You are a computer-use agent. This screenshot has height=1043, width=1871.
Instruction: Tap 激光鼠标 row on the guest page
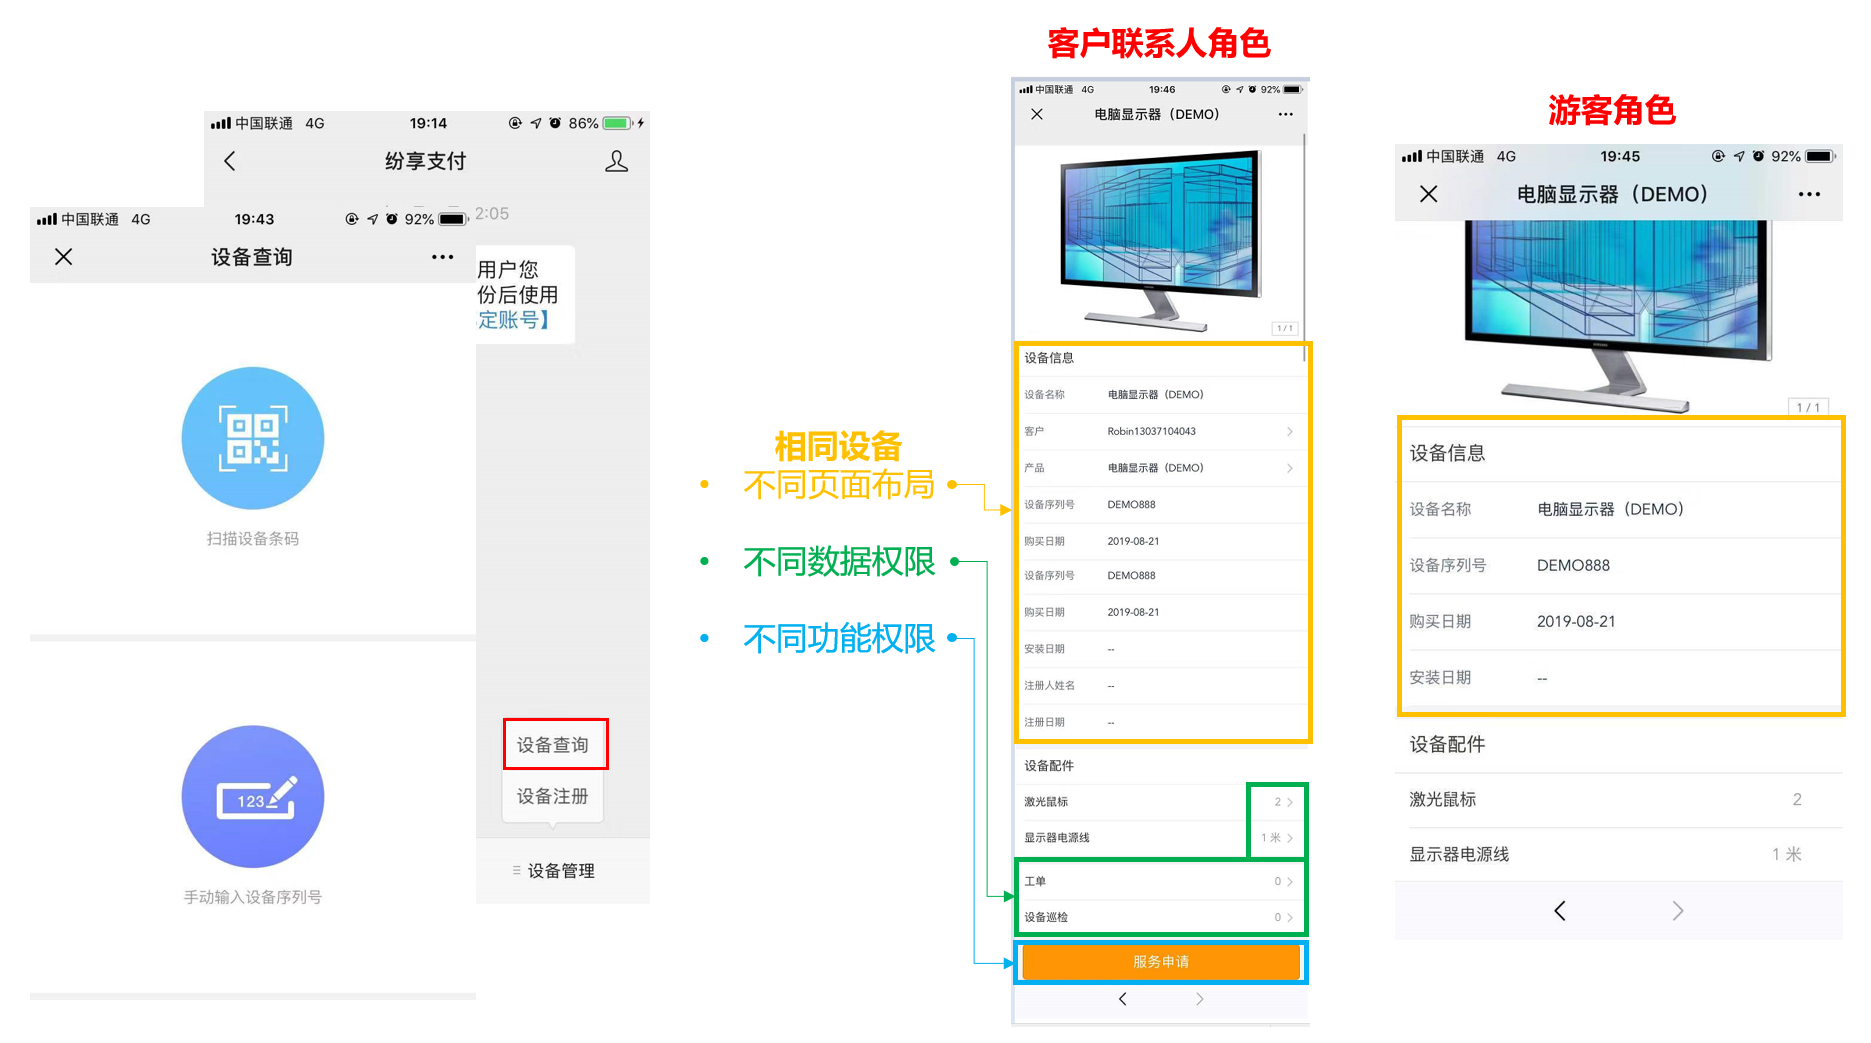(x=1620, y=800)
